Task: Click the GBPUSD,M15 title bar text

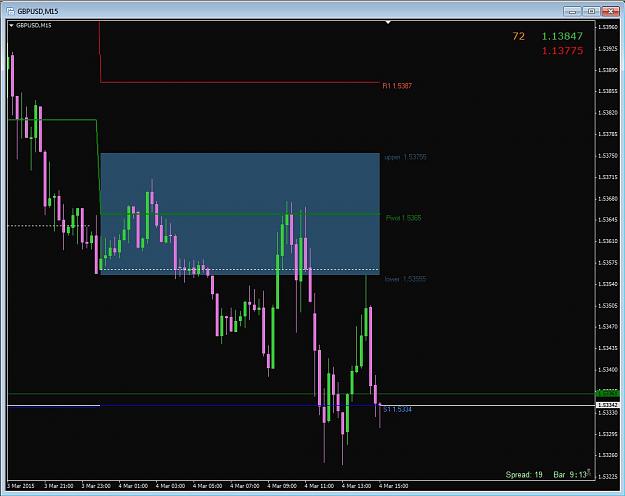Action: coord(38,12)
